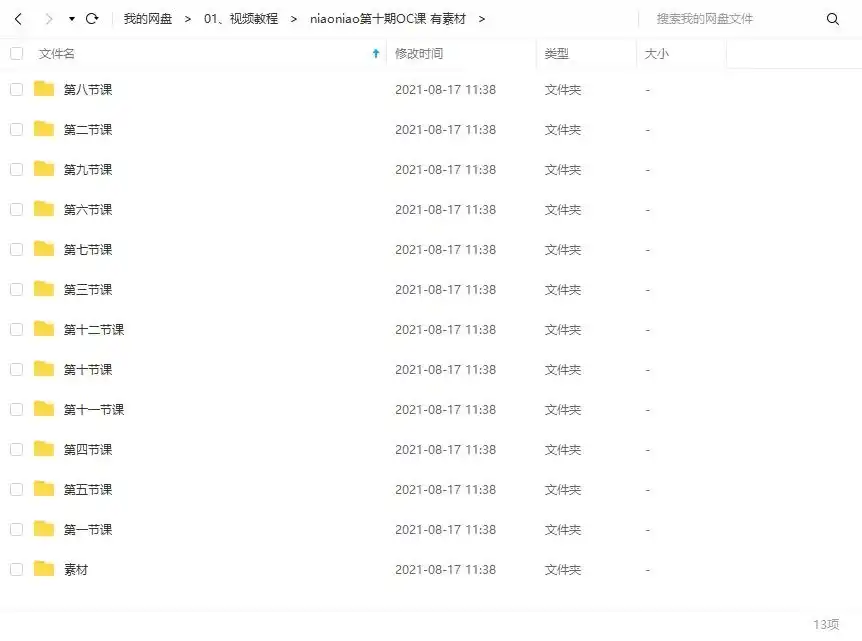Navigate to 我的网盘 via the breadcrumb
This screenshot has height=641, width=862.
click(x=148, y=18)
